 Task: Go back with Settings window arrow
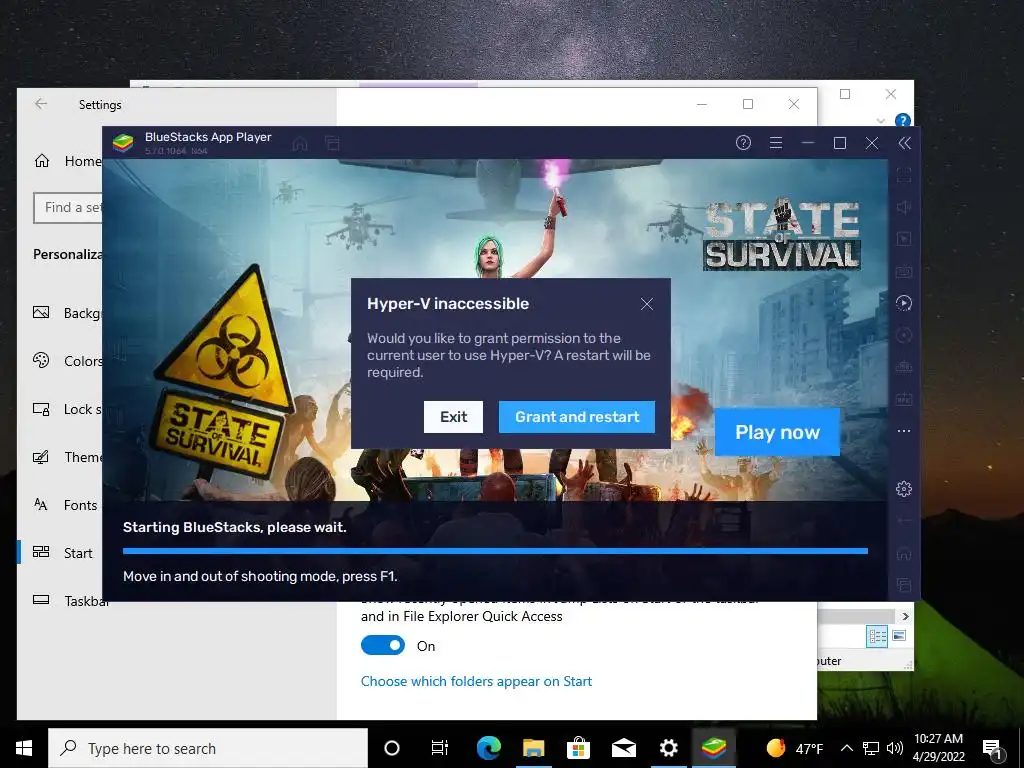coord(41,104)
